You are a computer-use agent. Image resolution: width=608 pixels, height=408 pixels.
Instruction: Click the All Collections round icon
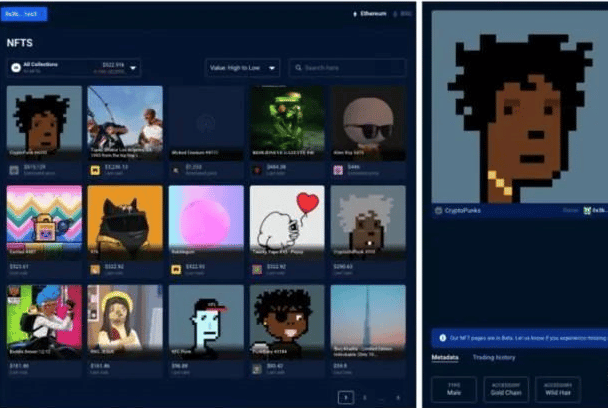(16, 68)
